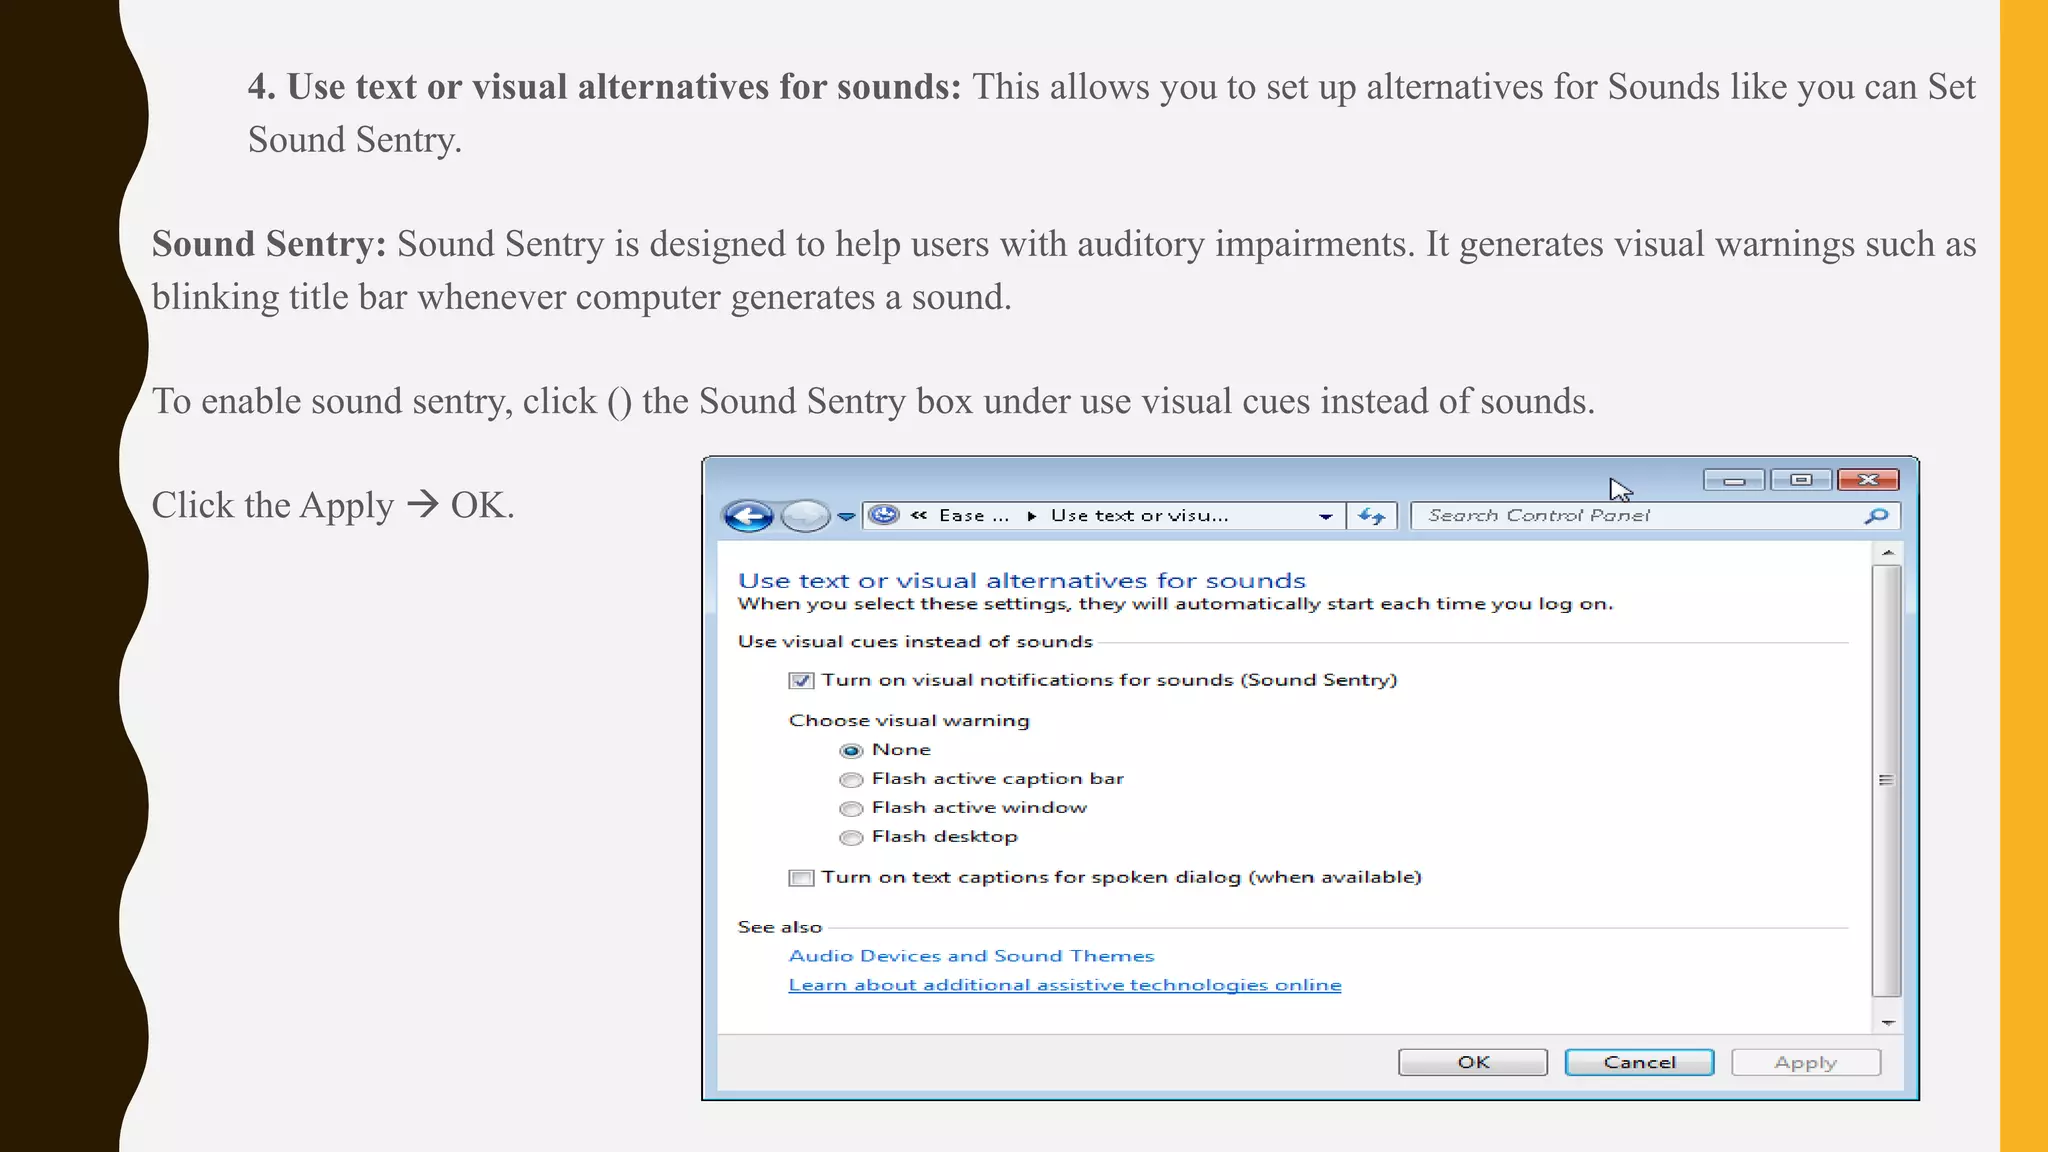Click the vertical scrollbar thumb
This screenshot has height=1152, width=2048.
click(x=1887, y=781)
